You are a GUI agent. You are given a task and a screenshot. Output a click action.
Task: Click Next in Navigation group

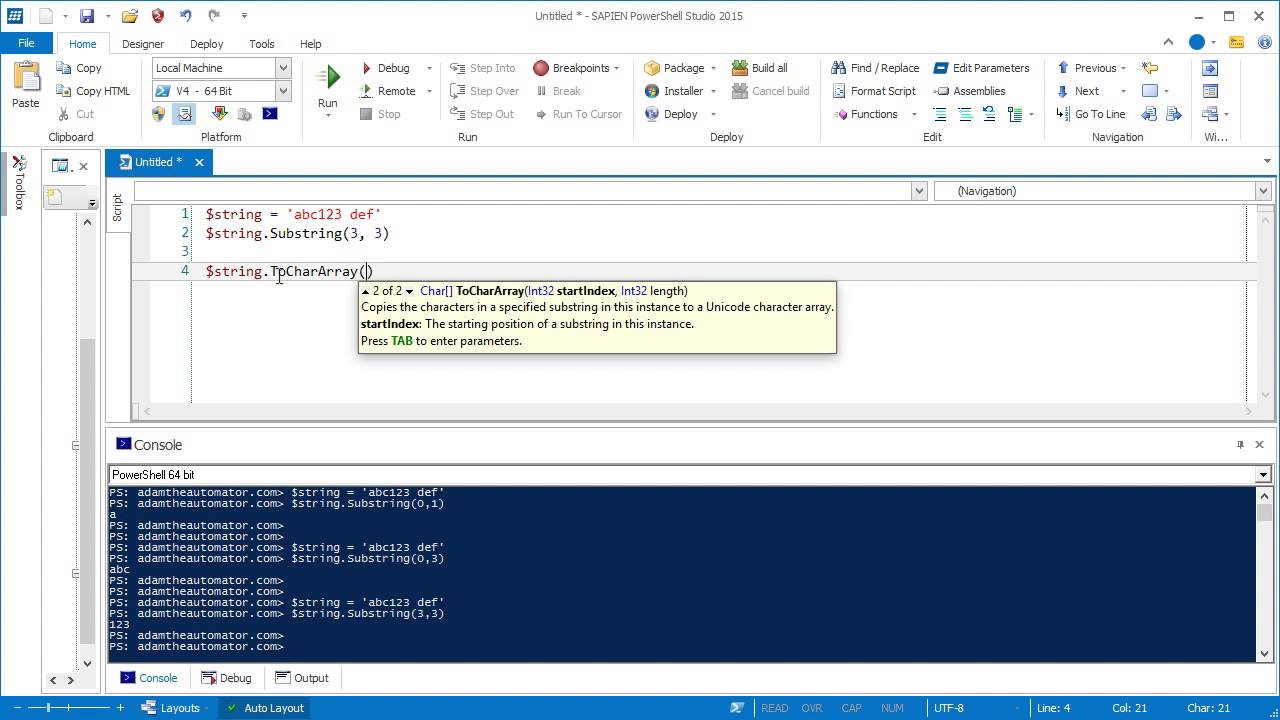[1077, 91]
